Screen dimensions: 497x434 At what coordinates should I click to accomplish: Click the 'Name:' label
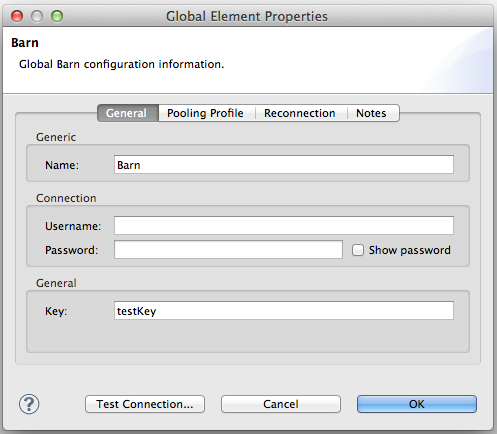(x=62, y=165)
